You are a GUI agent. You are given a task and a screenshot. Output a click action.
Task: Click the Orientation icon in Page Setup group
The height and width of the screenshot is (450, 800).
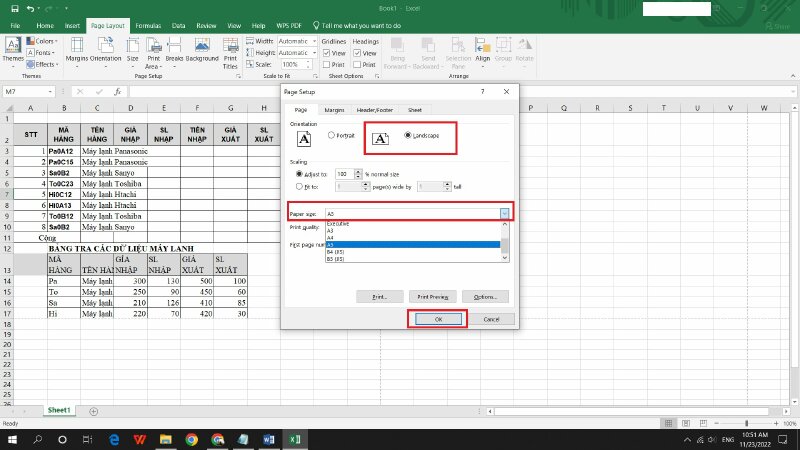tap(106, 51)
